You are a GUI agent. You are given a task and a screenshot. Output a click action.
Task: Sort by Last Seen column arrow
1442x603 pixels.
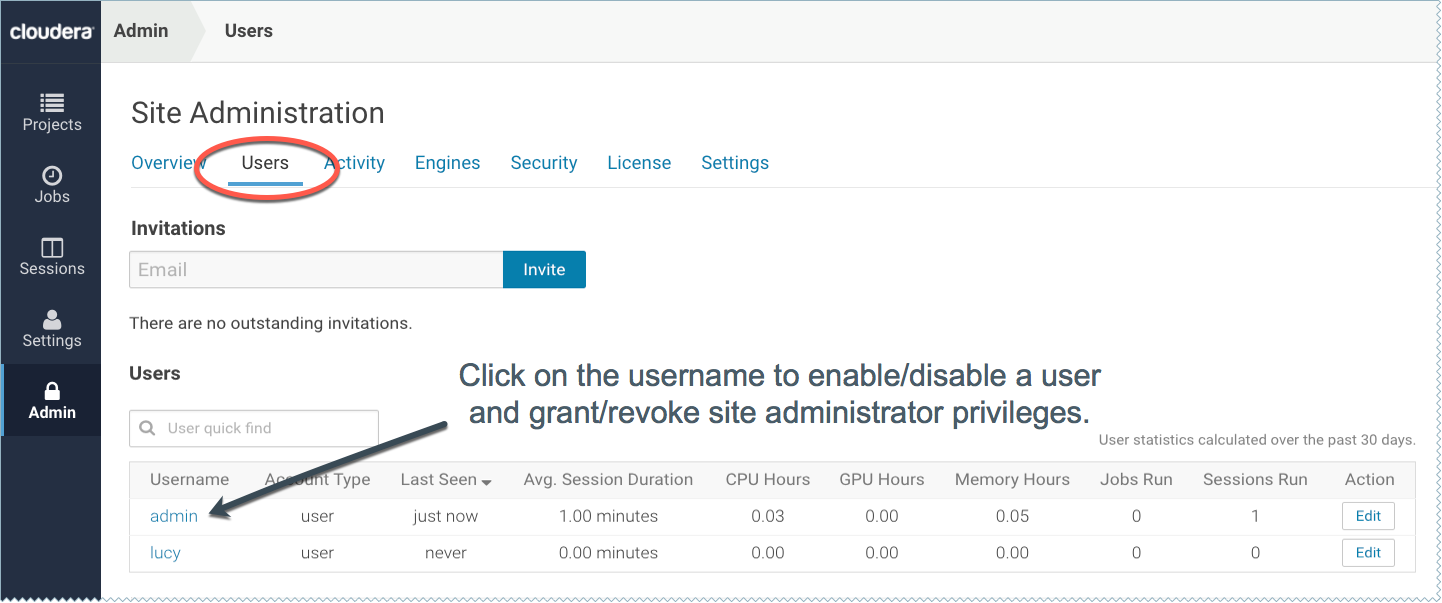(x=487, y=482)
